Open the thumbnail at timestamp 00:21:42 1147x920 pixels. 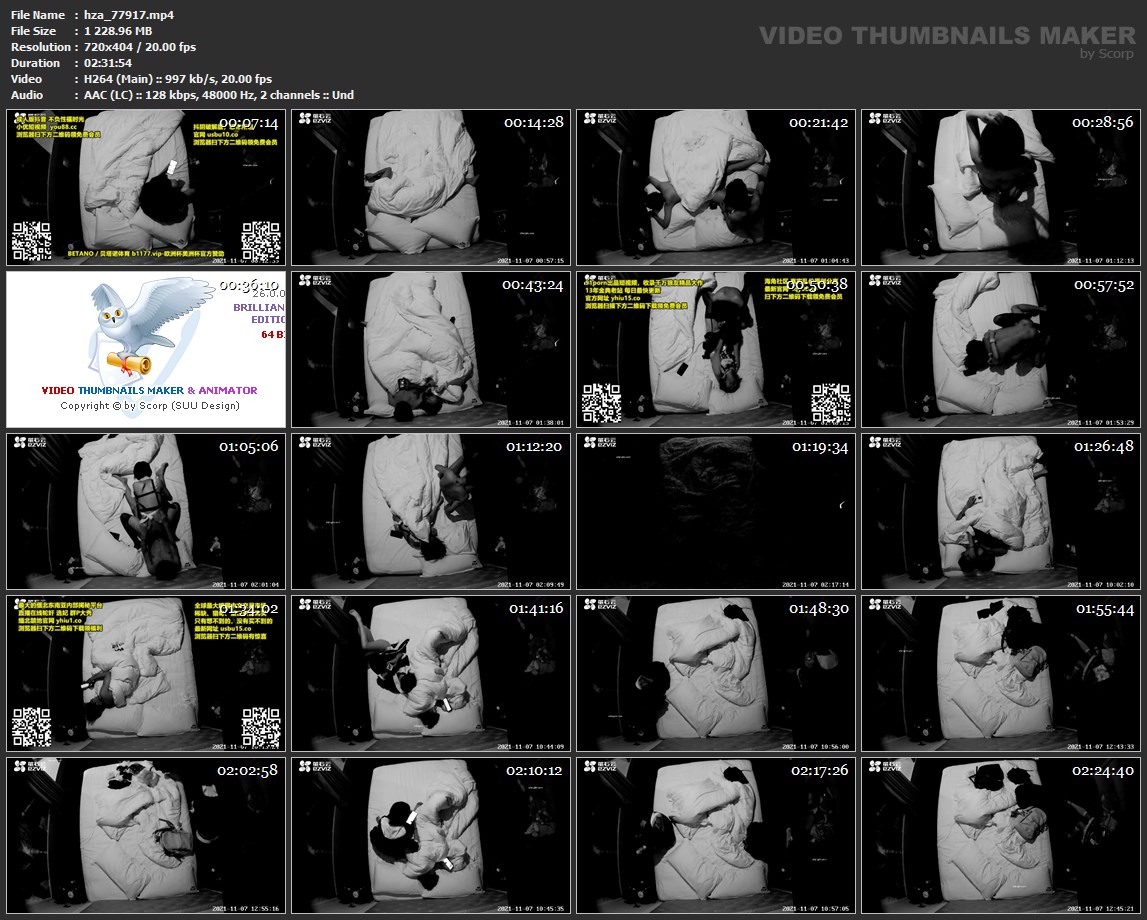coord(715,188)
